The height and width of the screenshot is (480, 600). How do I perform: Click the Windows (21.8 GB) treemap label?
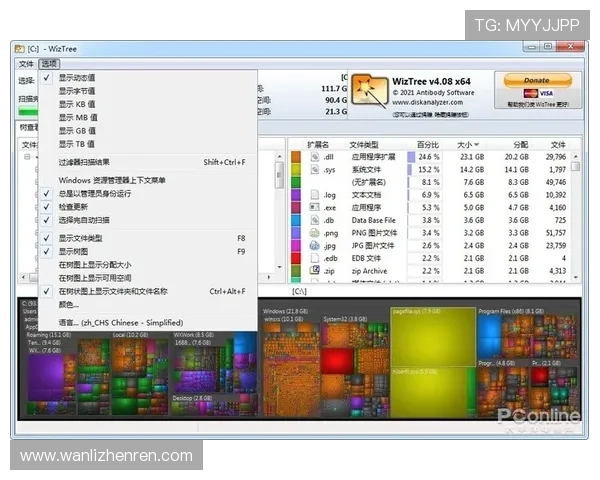tap(285, 311)
